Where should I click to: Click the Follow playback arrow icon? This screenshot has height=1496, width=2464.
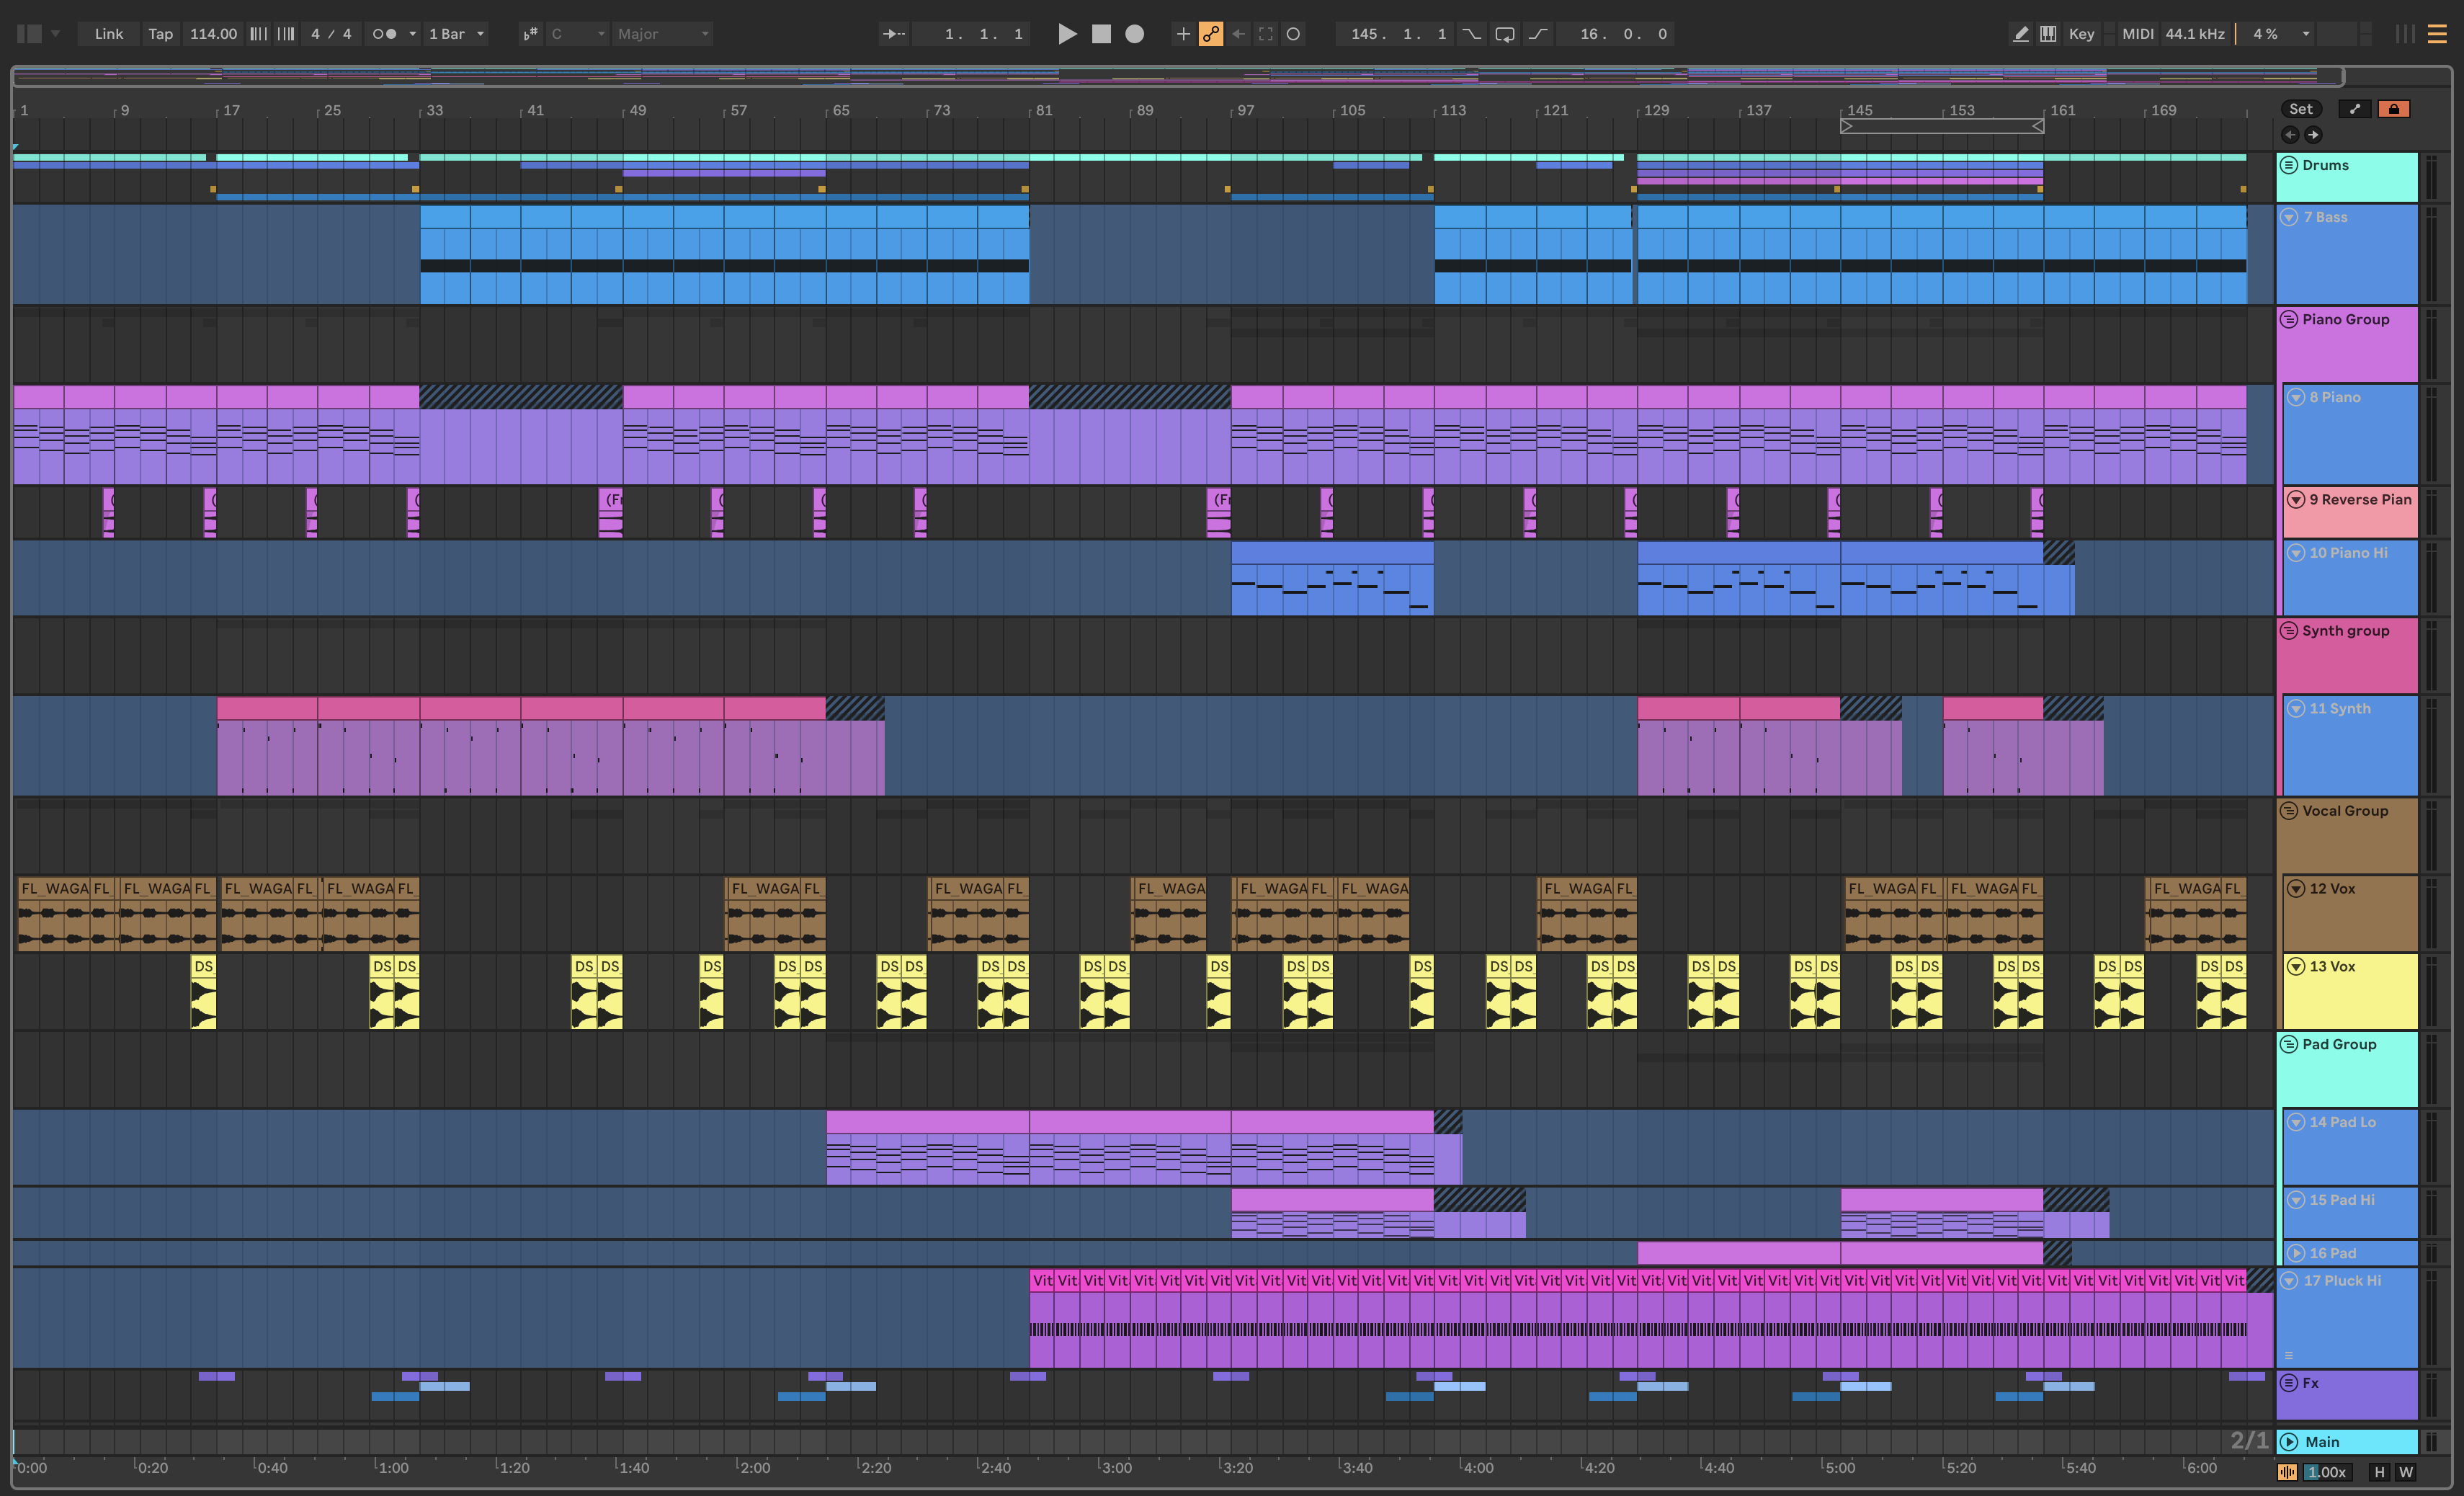(893, 34)
